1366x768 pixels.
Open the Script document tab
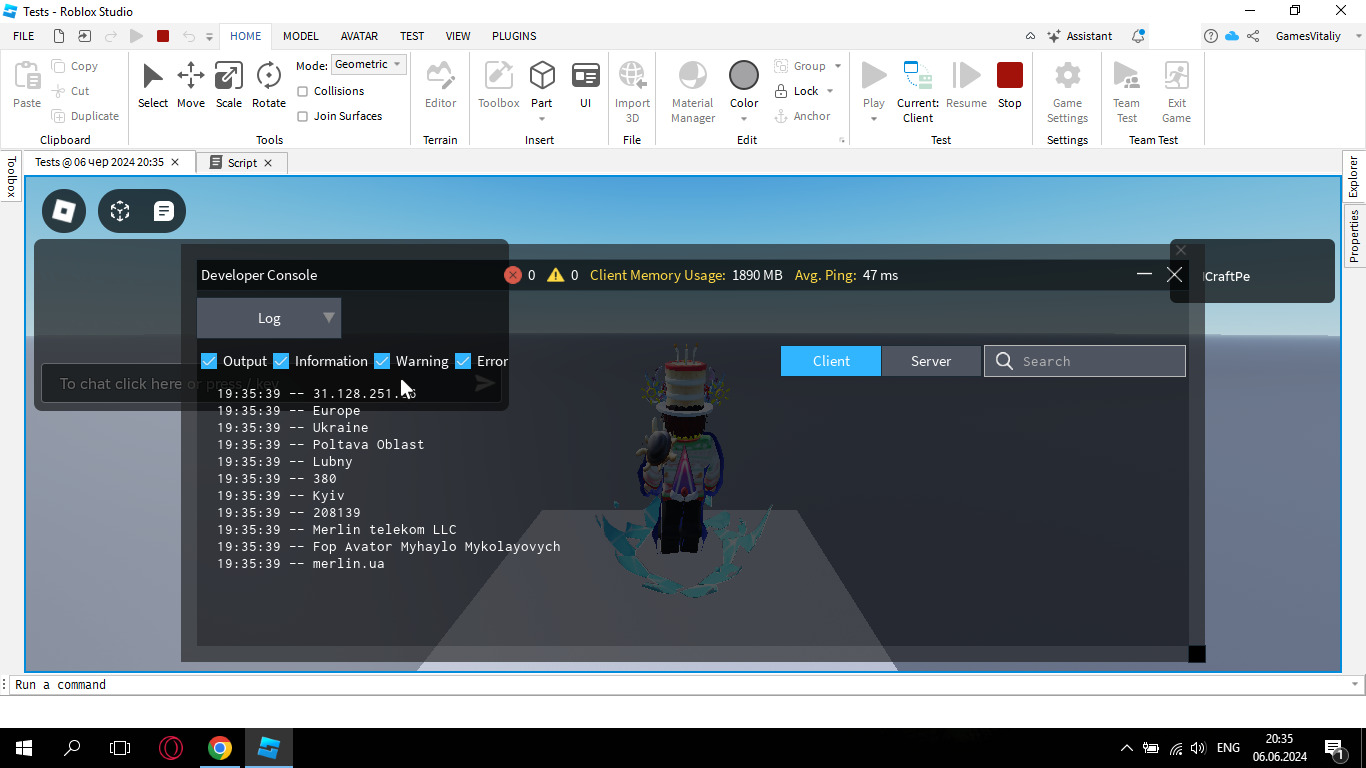[x=241, y=163]
